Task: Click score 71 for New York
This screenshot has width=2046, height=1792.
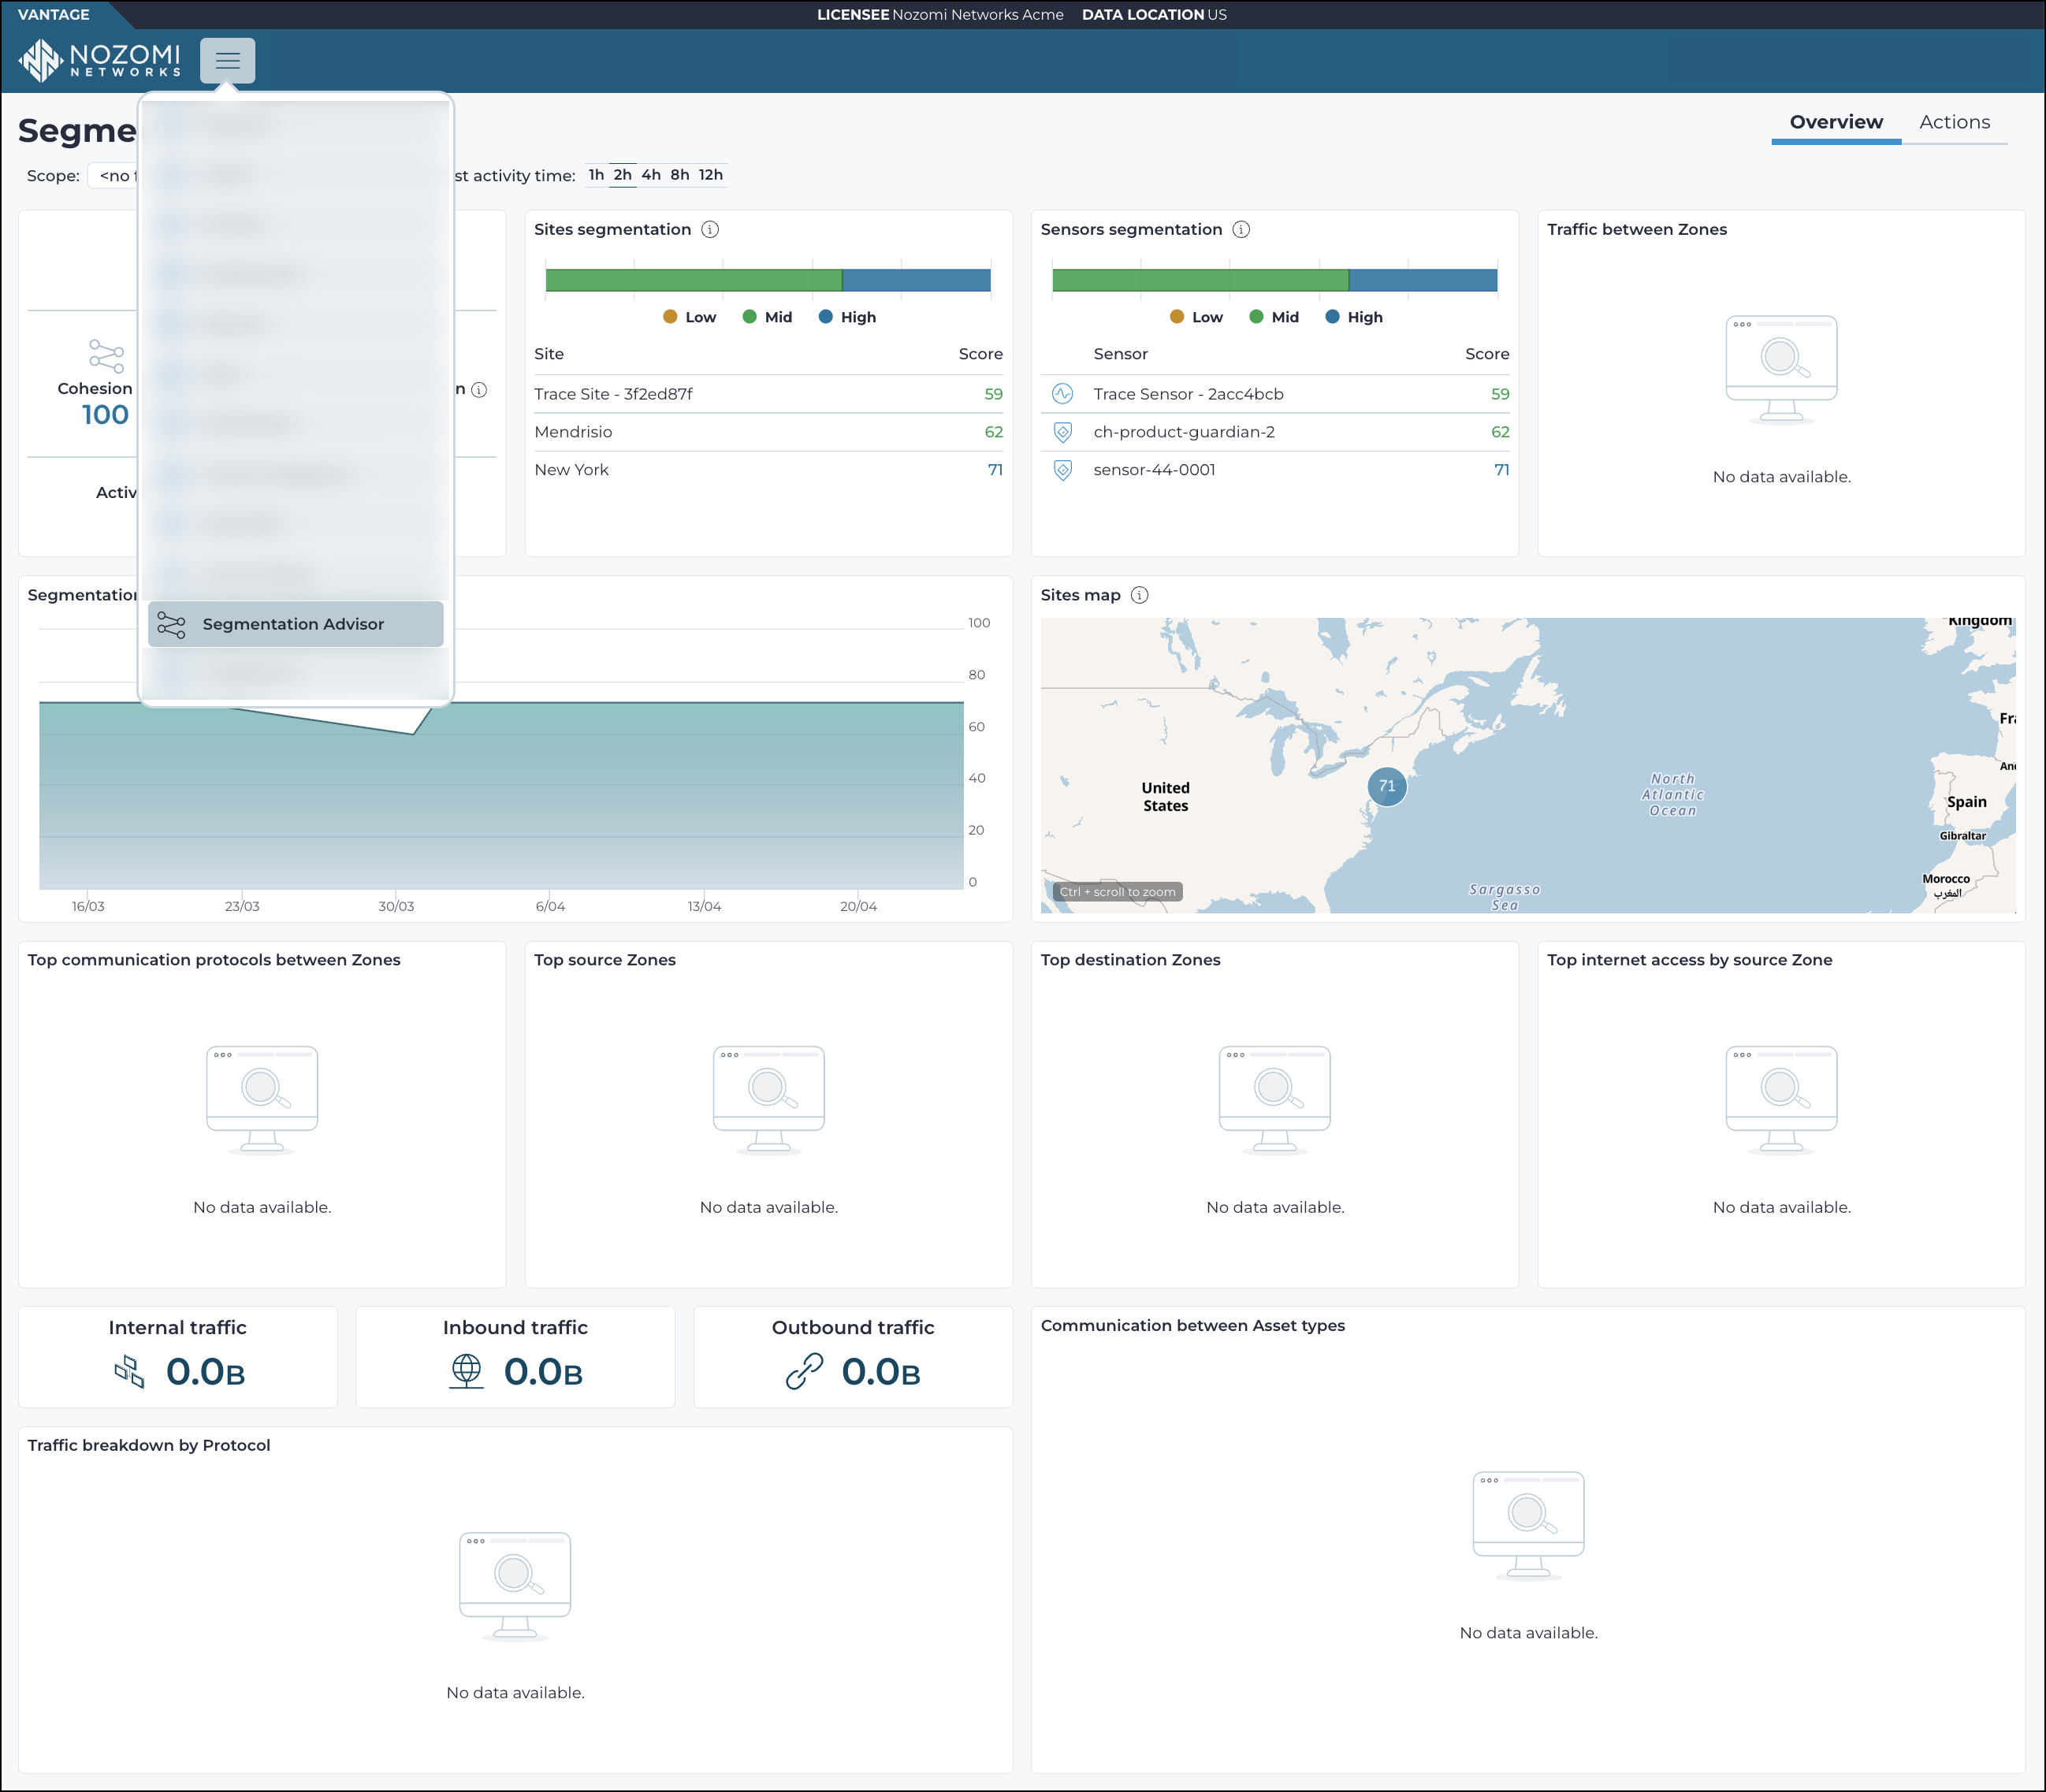Action: pos(995,470)
